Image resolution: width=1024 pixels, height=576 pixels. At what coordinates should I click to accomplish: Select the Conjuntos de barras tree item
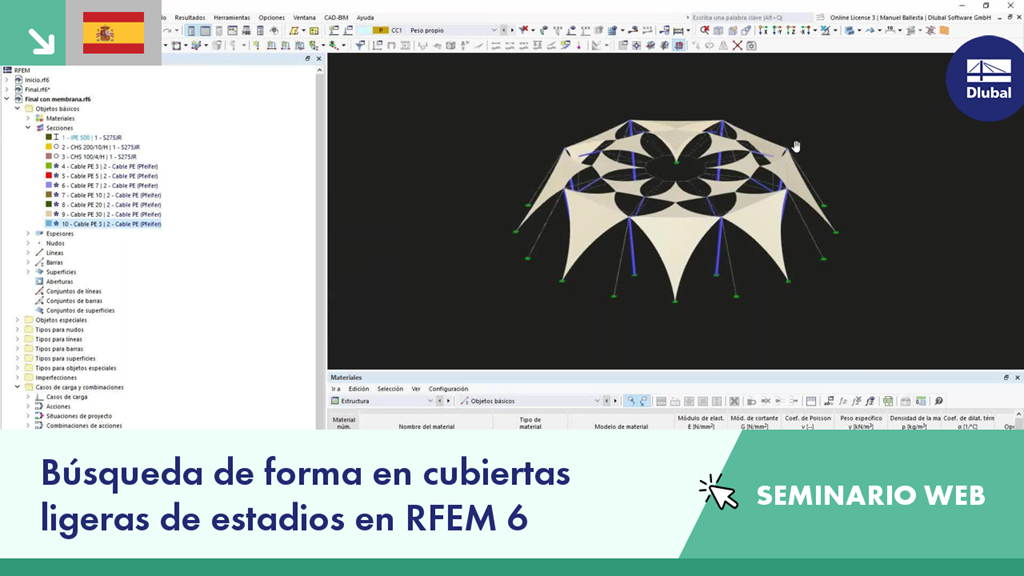(74, 301)
